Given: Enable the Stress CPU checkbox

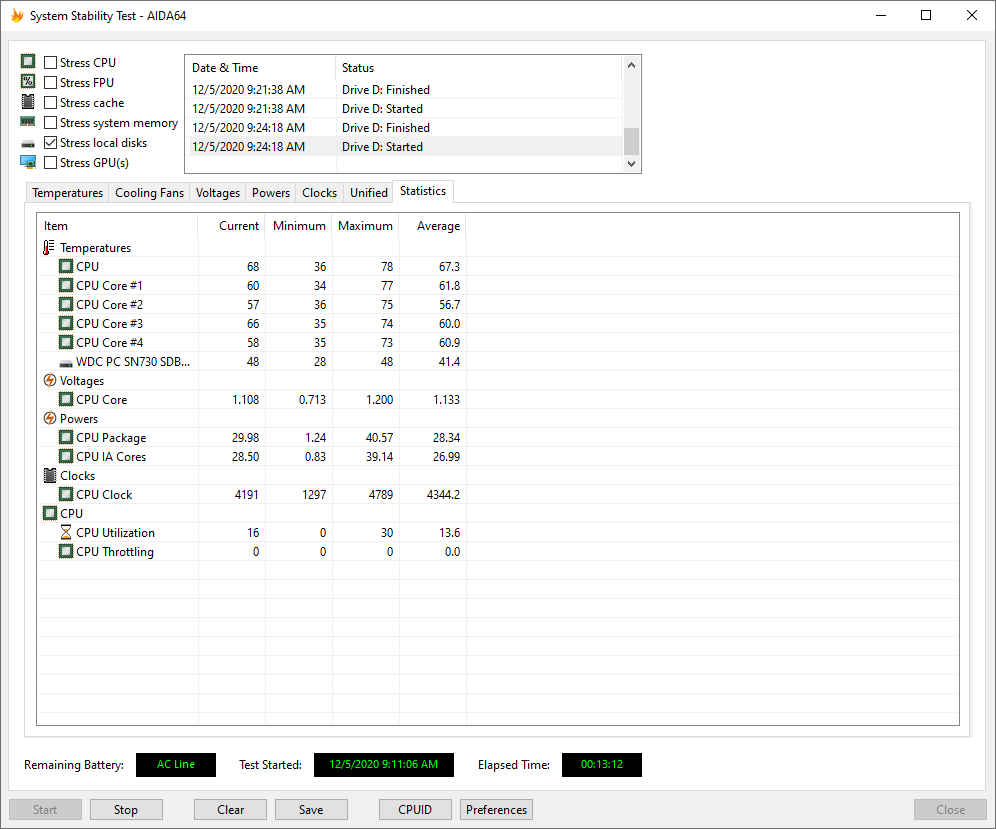Looking at the screenshot, I should coord(50,62).
